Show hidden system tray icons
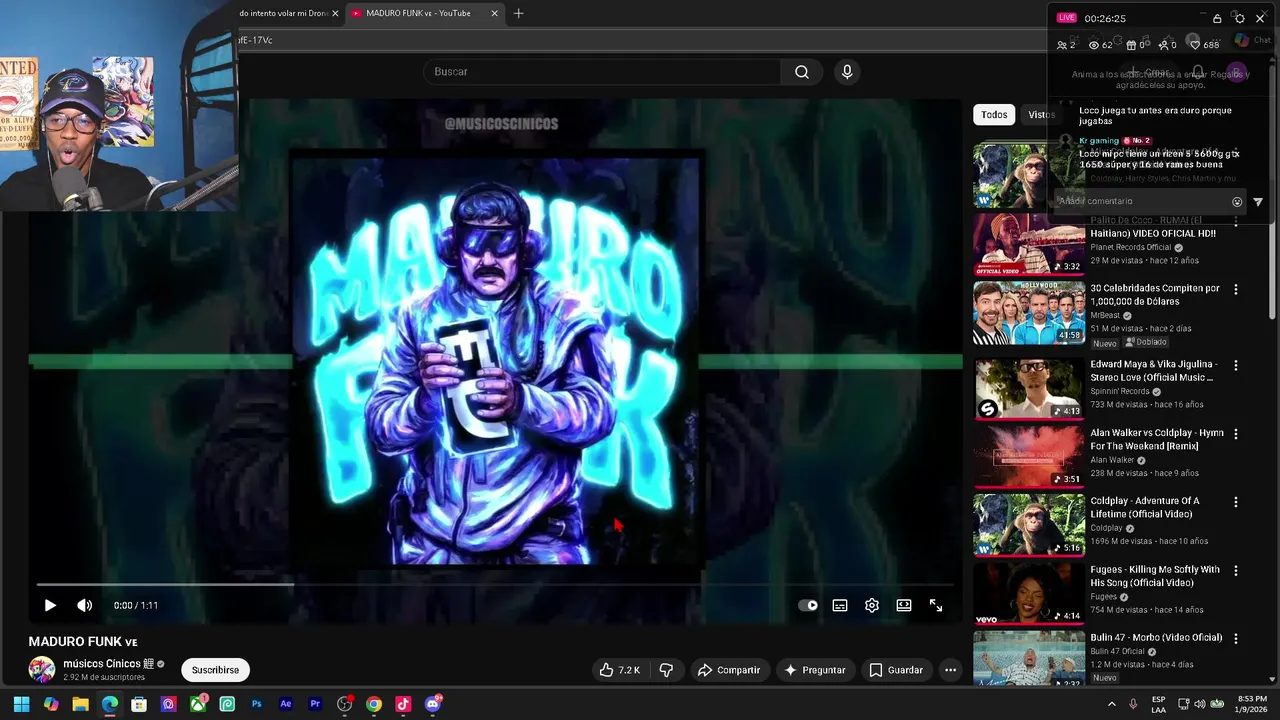1280x720 pixels. point(1111,704)
